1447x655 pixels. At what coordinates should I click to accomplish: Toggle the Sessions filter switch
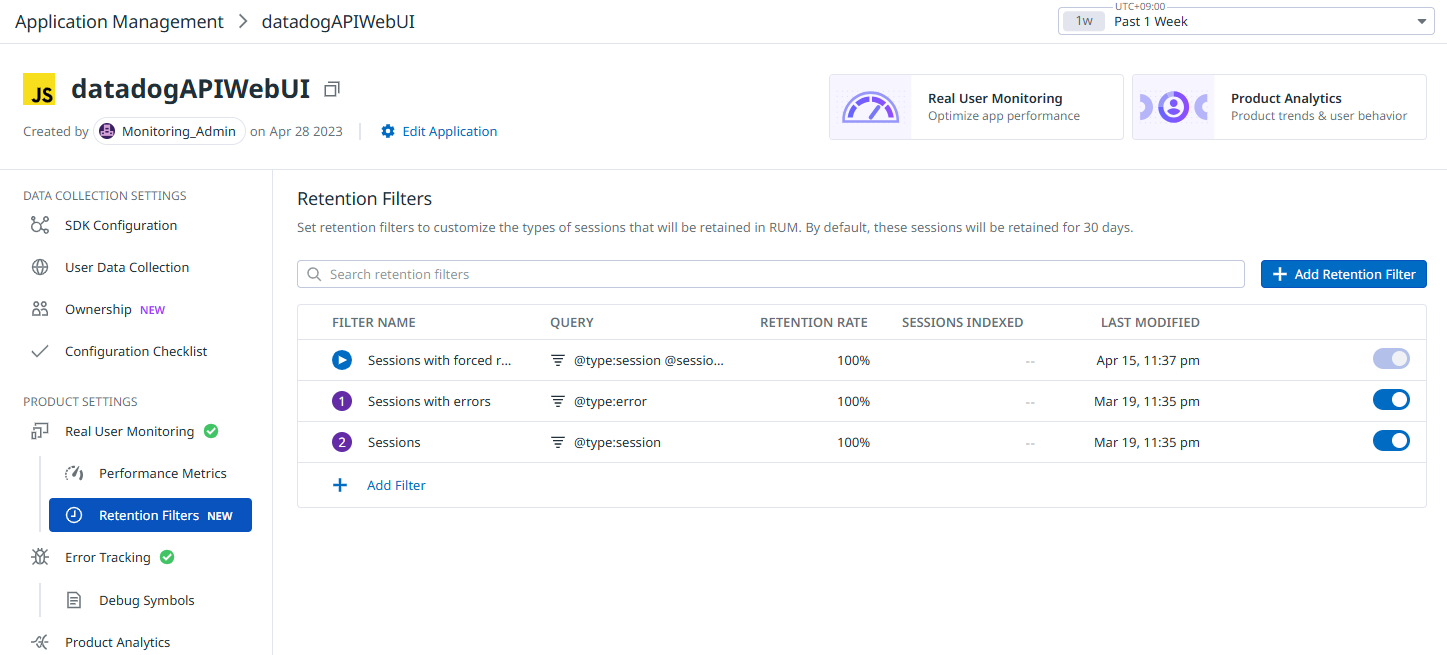(x=1391, y=440)
